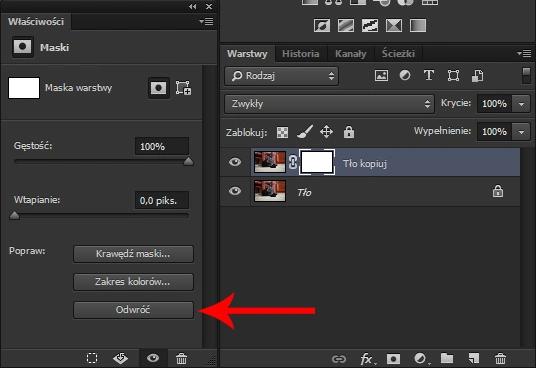536x368 pixels.
Task: Hide the Tło kopiuj layer
Action: 235,162
